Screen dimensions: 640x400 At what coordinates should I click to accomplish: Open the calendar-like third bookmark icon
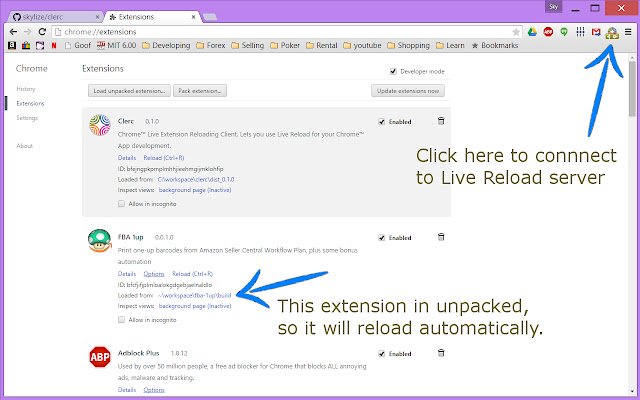point(40,45)
